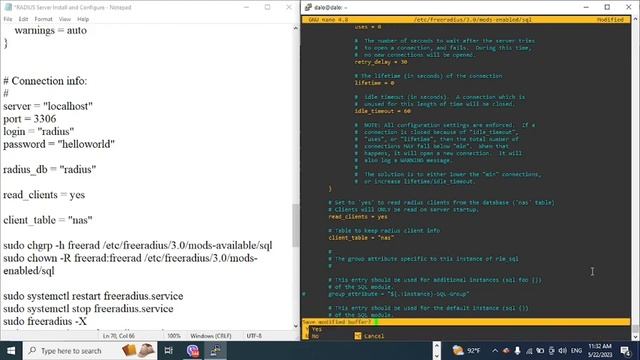Open the Windows Start menu
This screenshot has height=360, width=640.
coord(11,351)
